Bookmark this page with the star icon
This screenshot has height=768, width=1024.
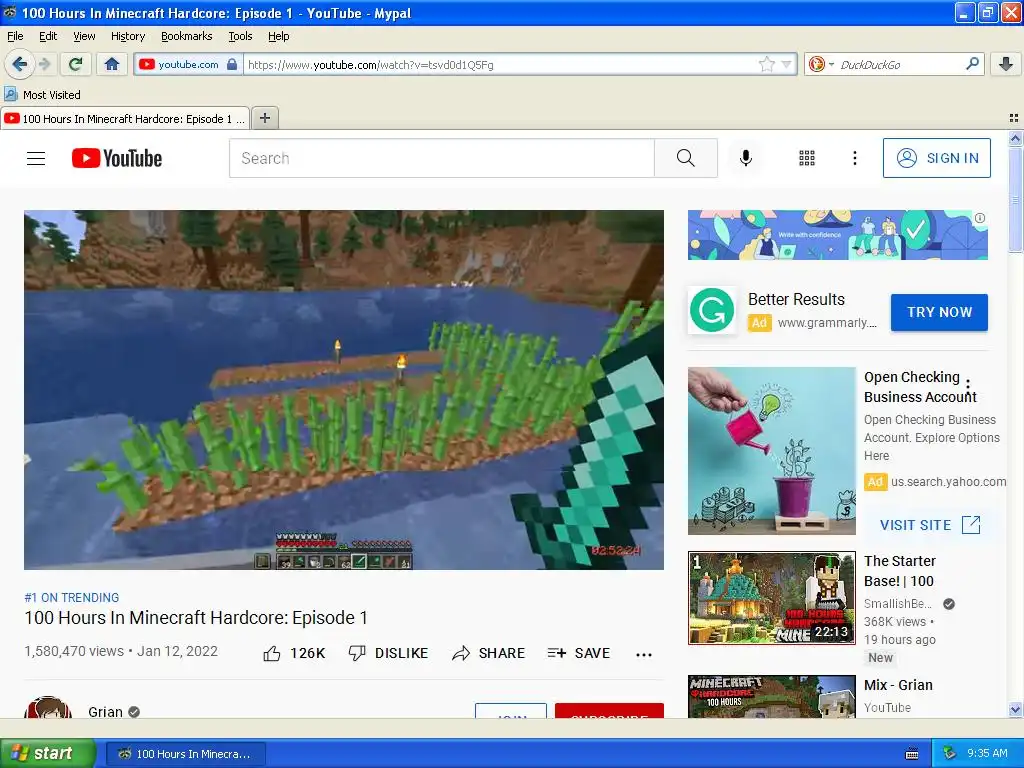[767, 64]
